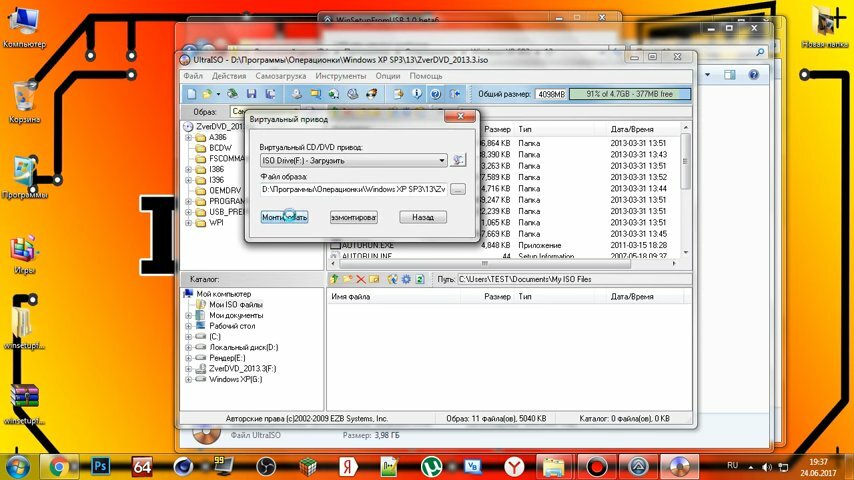Screen dimensions: 854x480
Task: Click the horizontal scrollbar of the image file list
Action: [502, 264]
